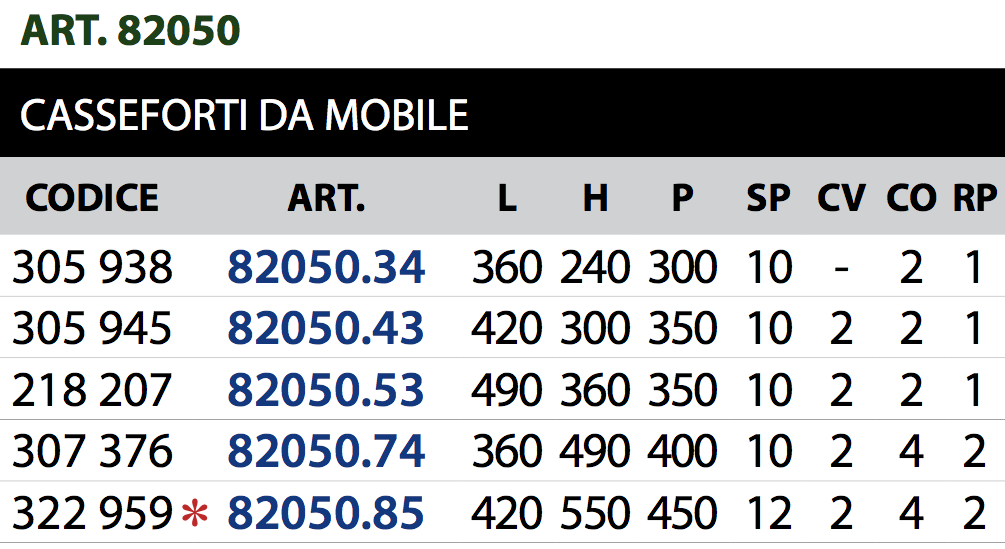The width and height of the screenshot is (1005, 549).
Task: Click the ART. column header
Action: coord(326,198)
